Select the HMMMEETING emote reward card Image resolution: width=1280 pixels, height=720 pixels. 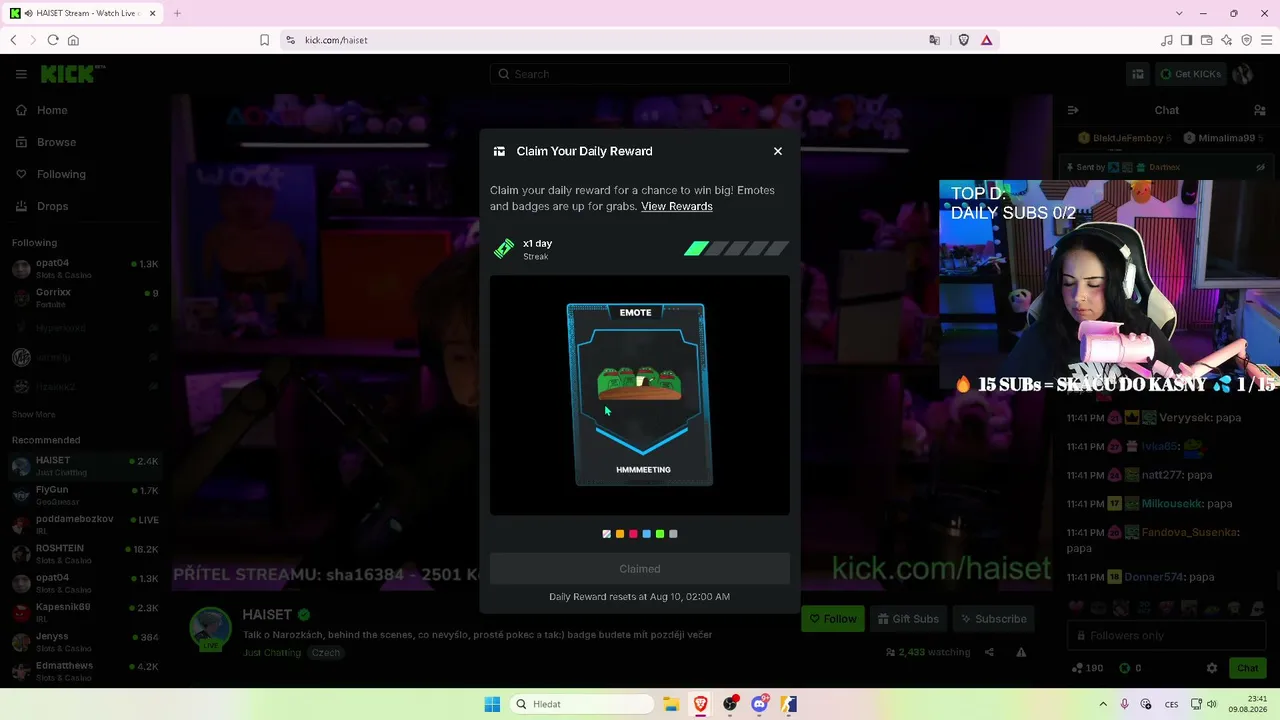pyautogui.click(x=640, y=395)
